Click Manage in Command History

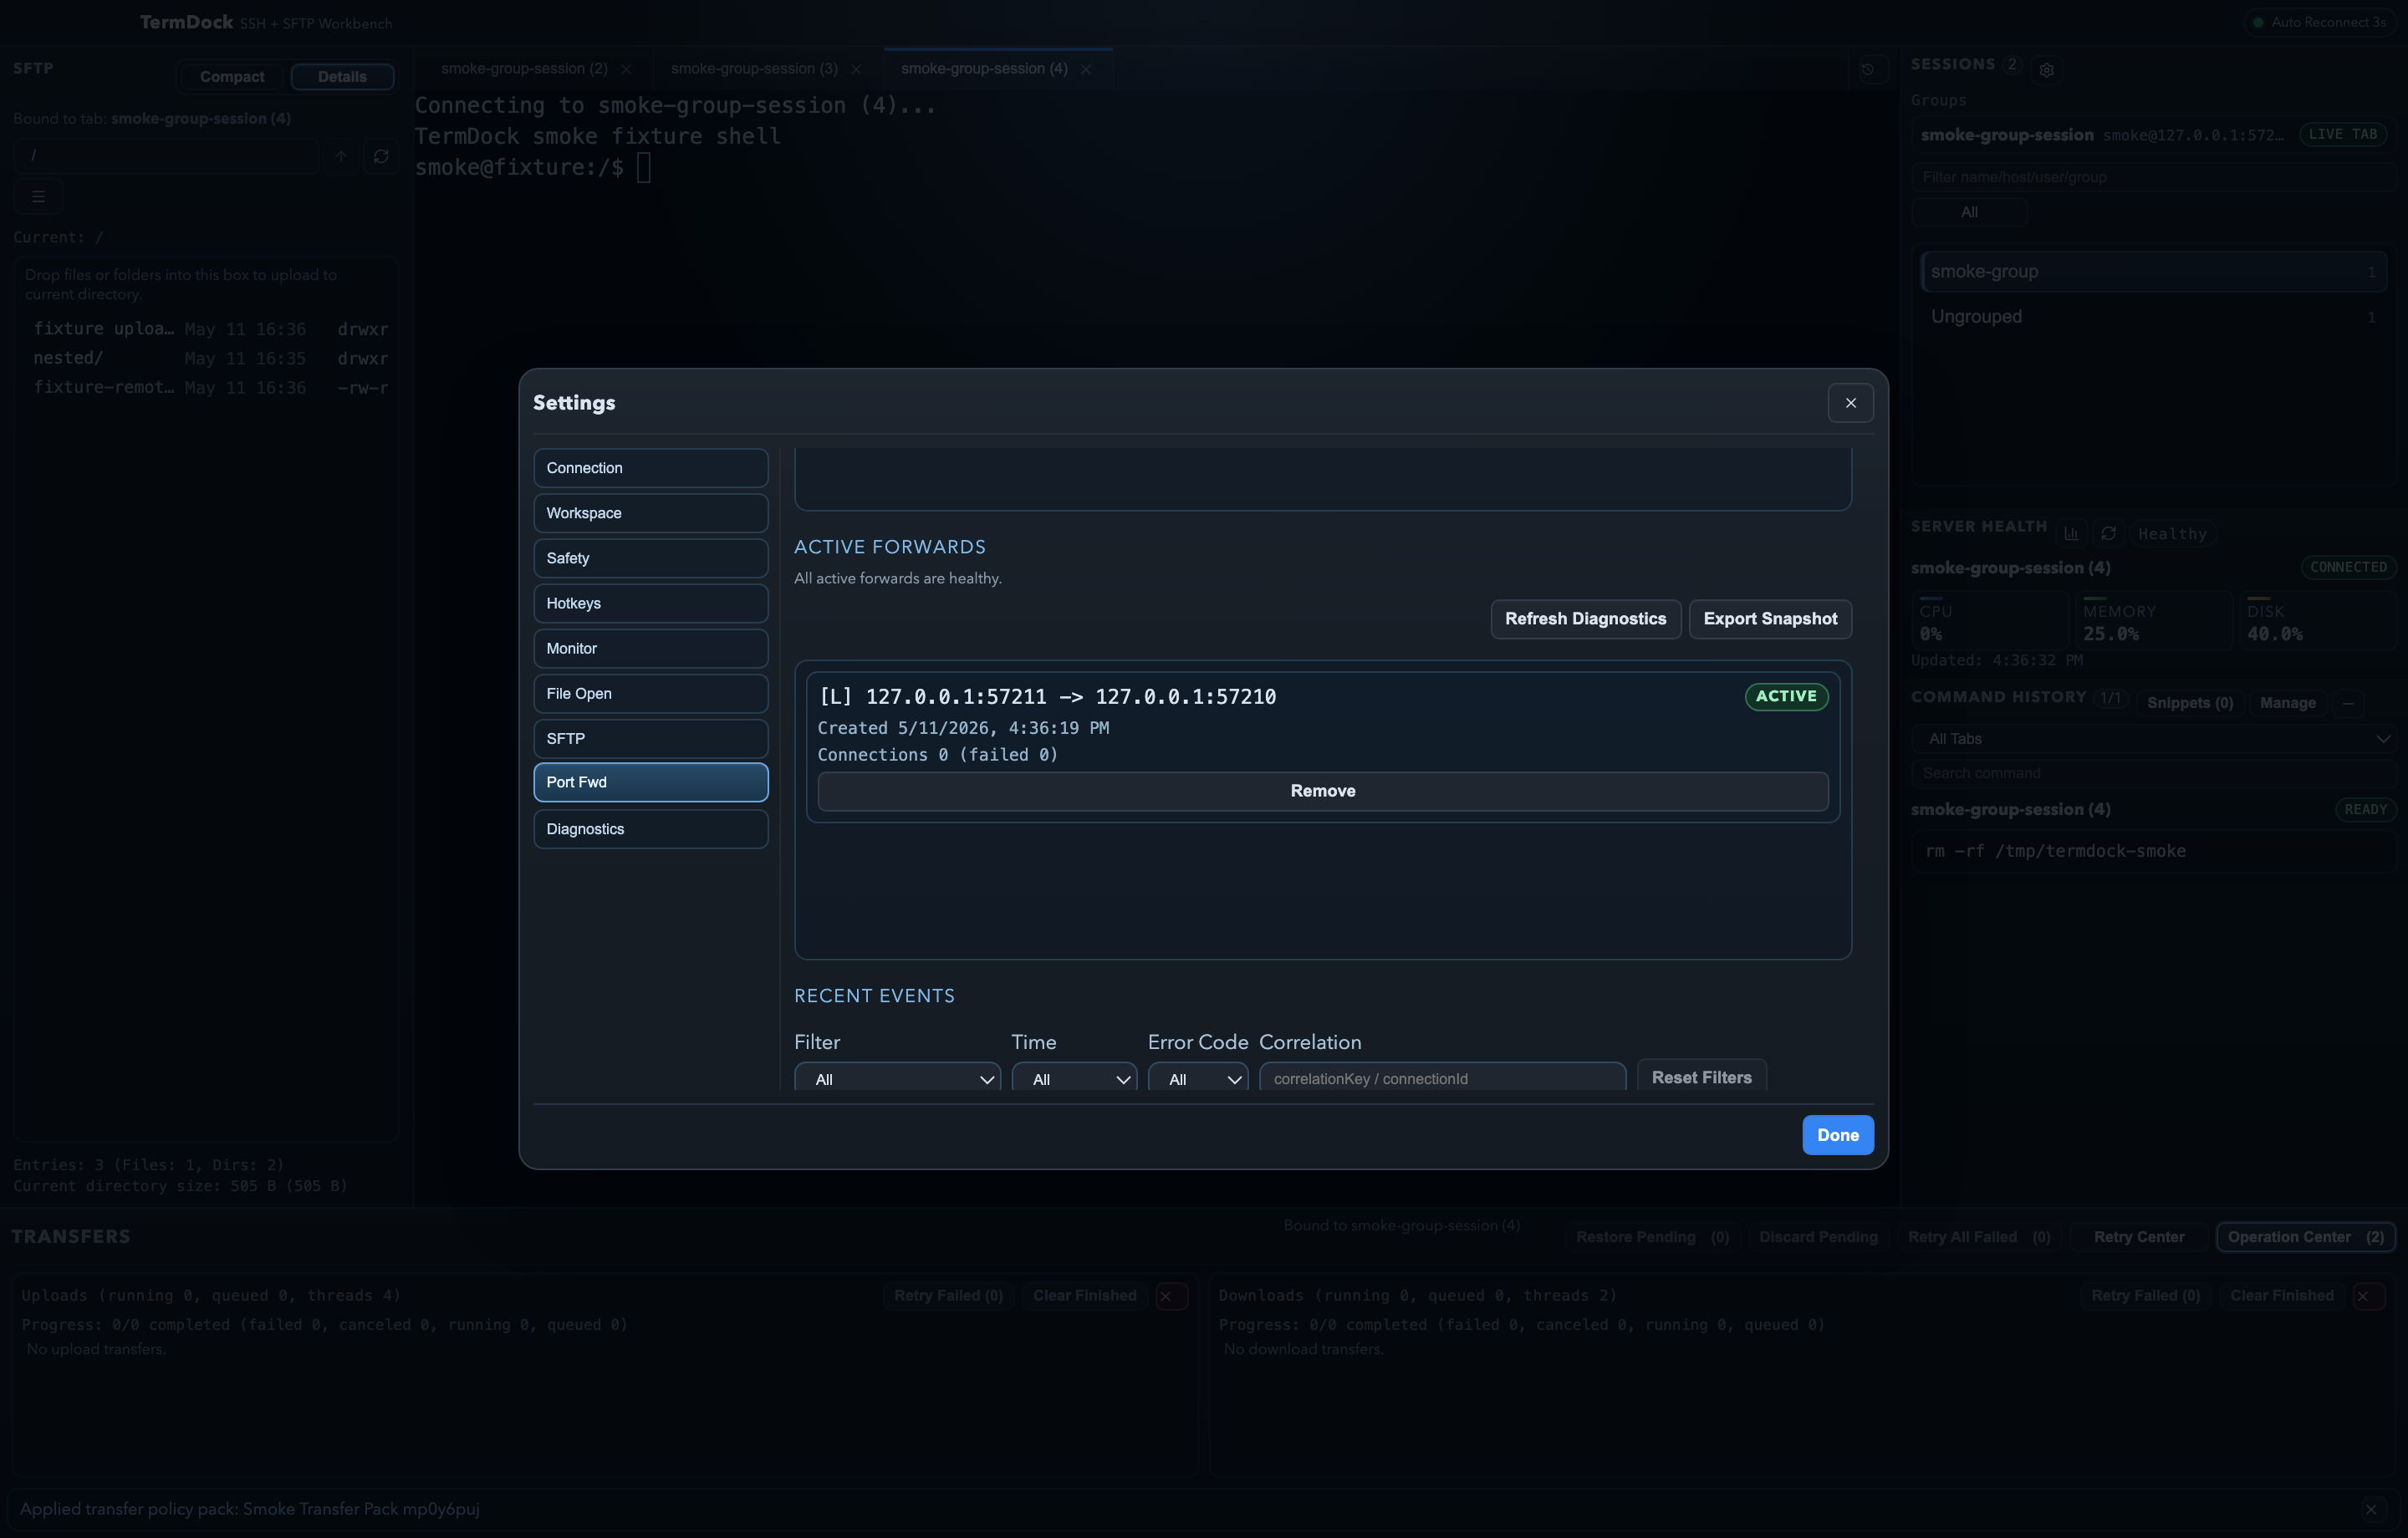coord(2287,703)
